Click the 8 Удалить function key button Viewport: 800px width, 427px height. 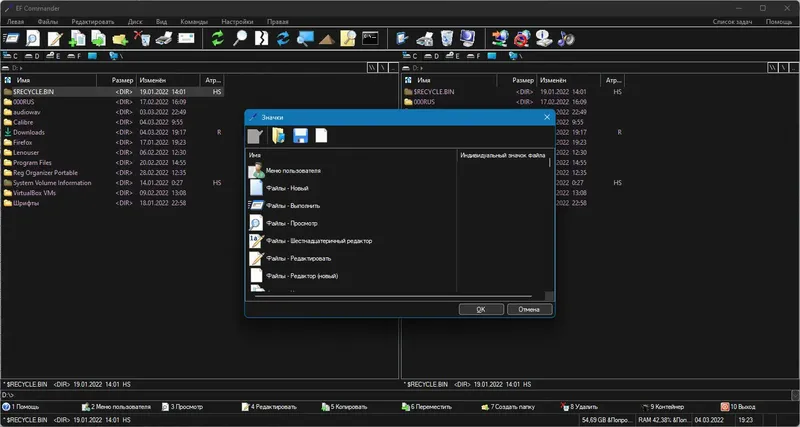579,407
